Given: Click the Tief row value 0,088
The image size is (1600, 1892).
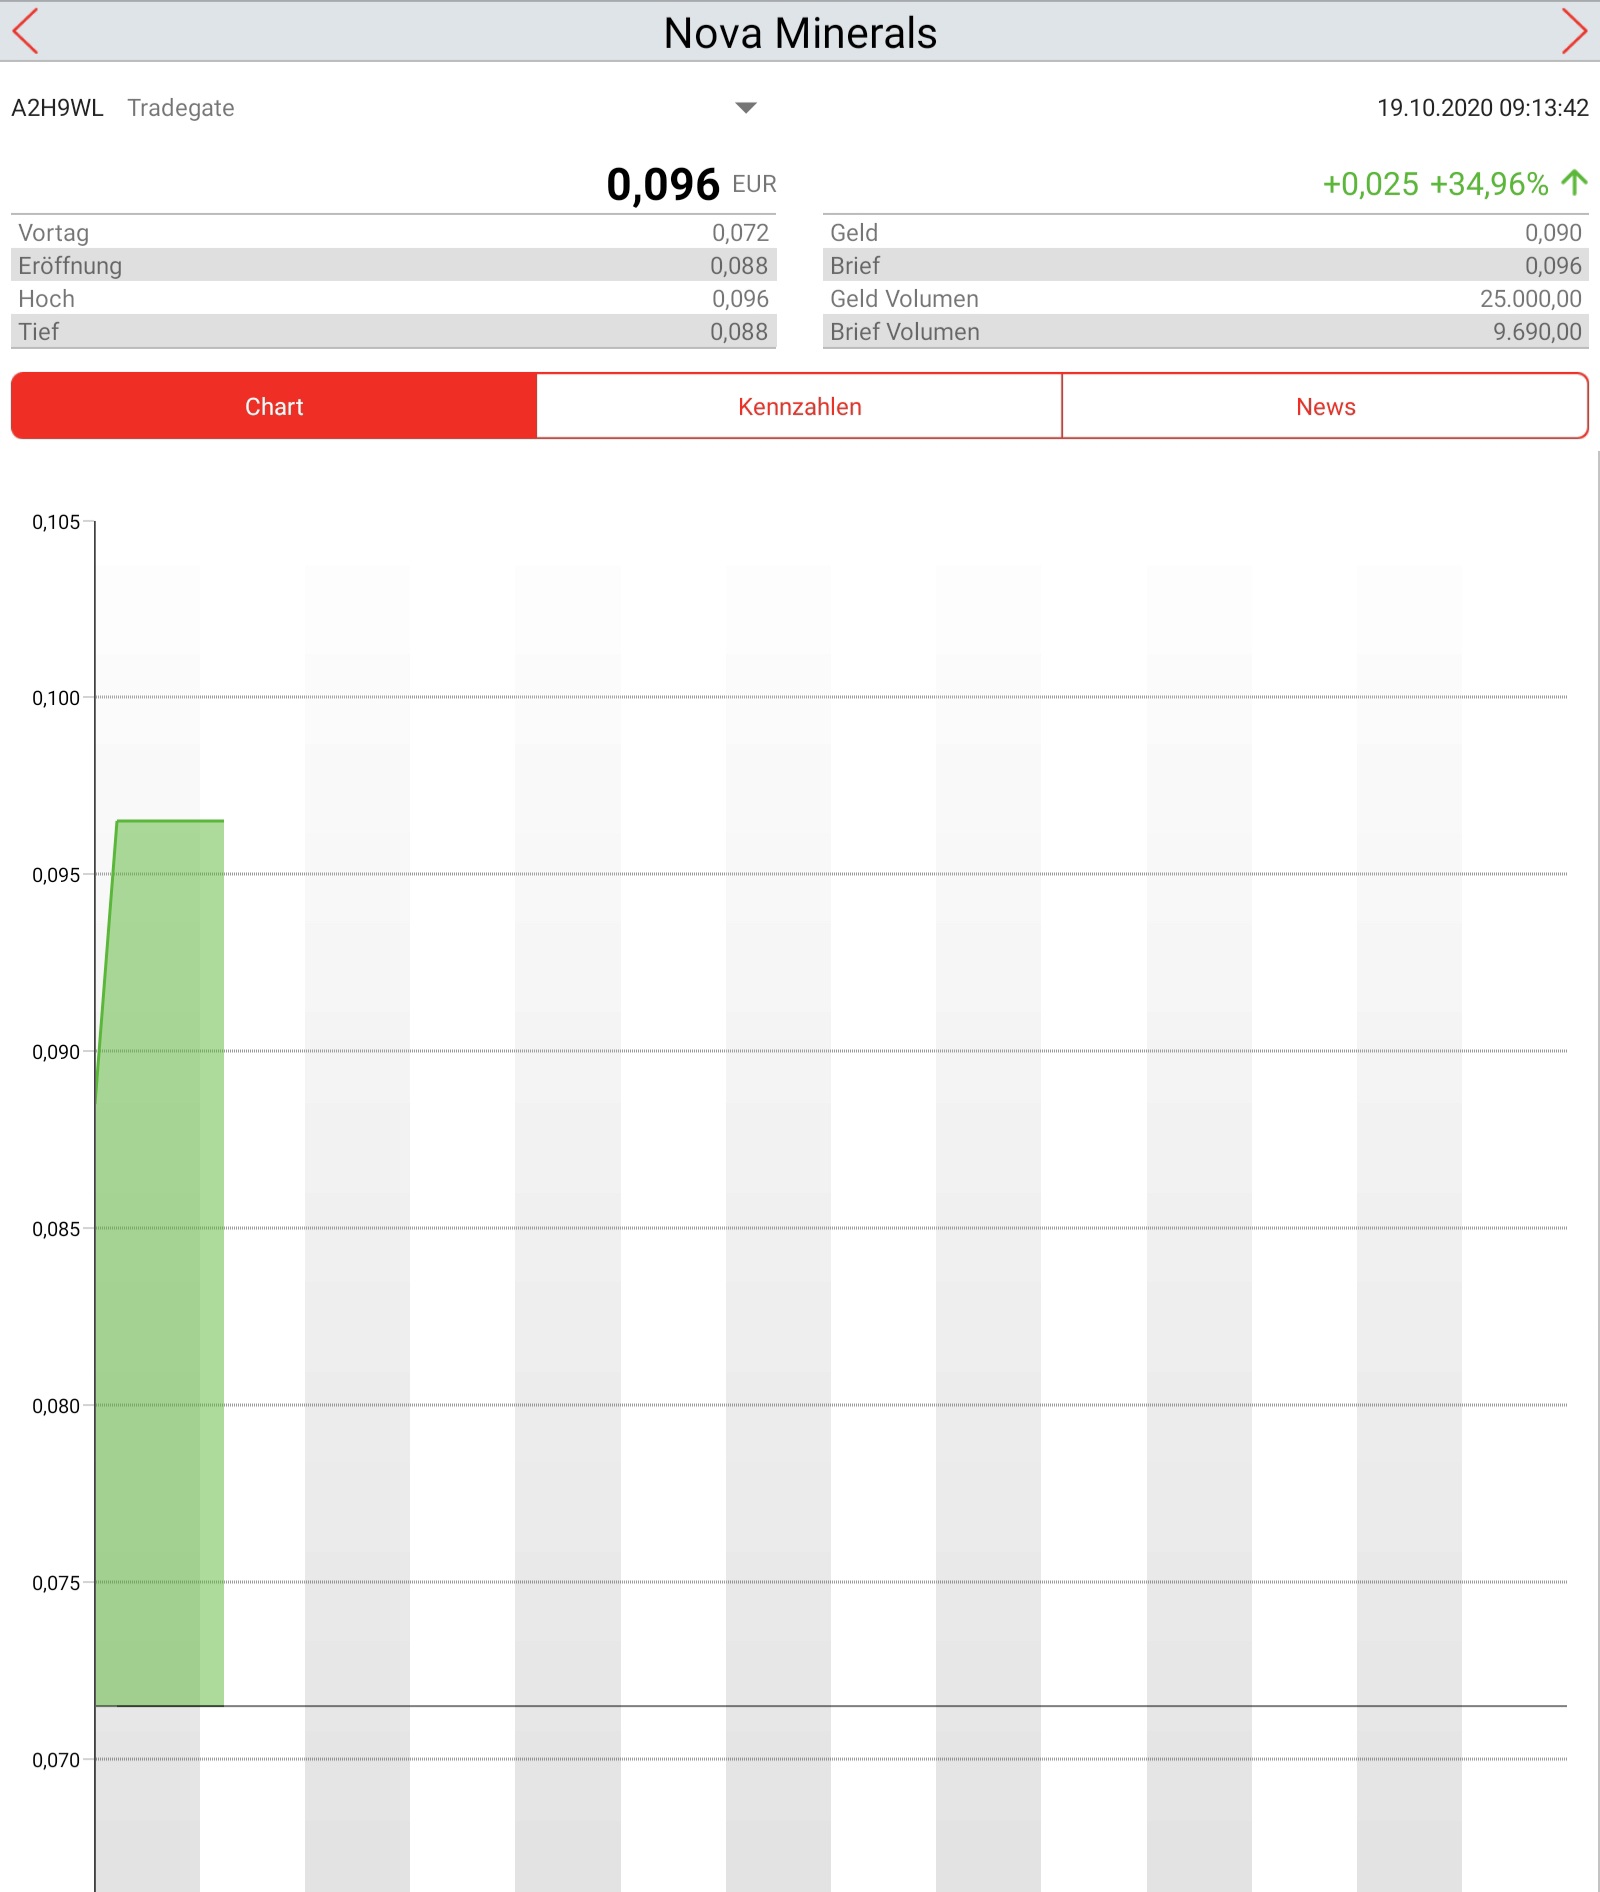Looking at the screenshot, I should click(x=739, y=332).
